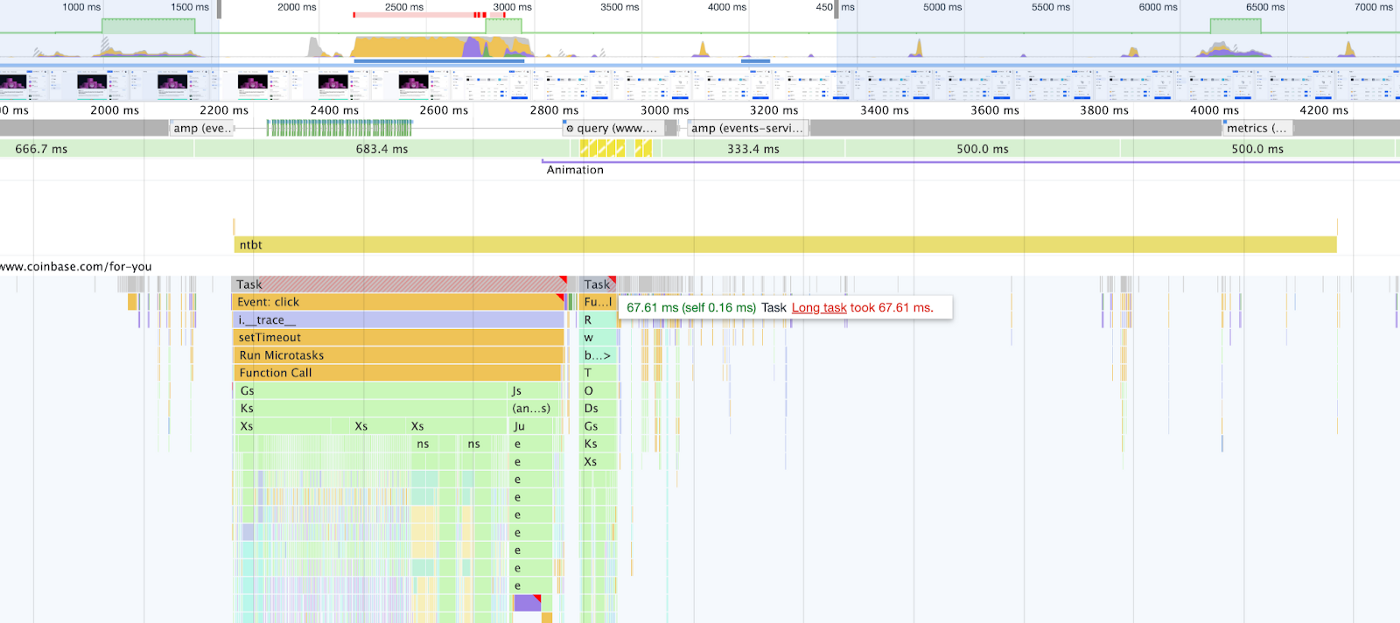Select the "Event: click" flame entry
1400x623 pixels.
(x=398, y=302)
